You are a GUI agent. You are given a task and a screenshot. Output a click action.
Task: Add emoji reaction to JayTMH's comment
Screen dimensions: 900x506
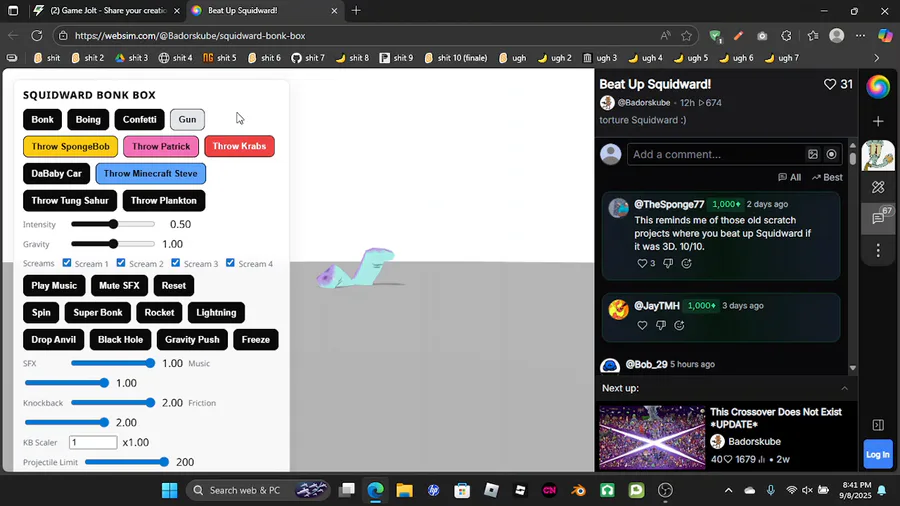pos(679,325)
